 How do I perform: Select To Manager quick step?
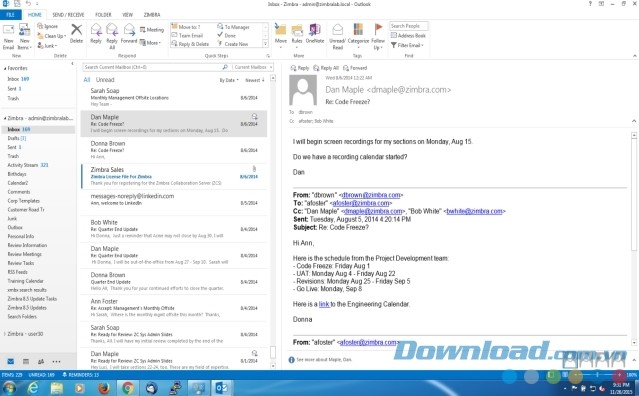click(234, 27)
